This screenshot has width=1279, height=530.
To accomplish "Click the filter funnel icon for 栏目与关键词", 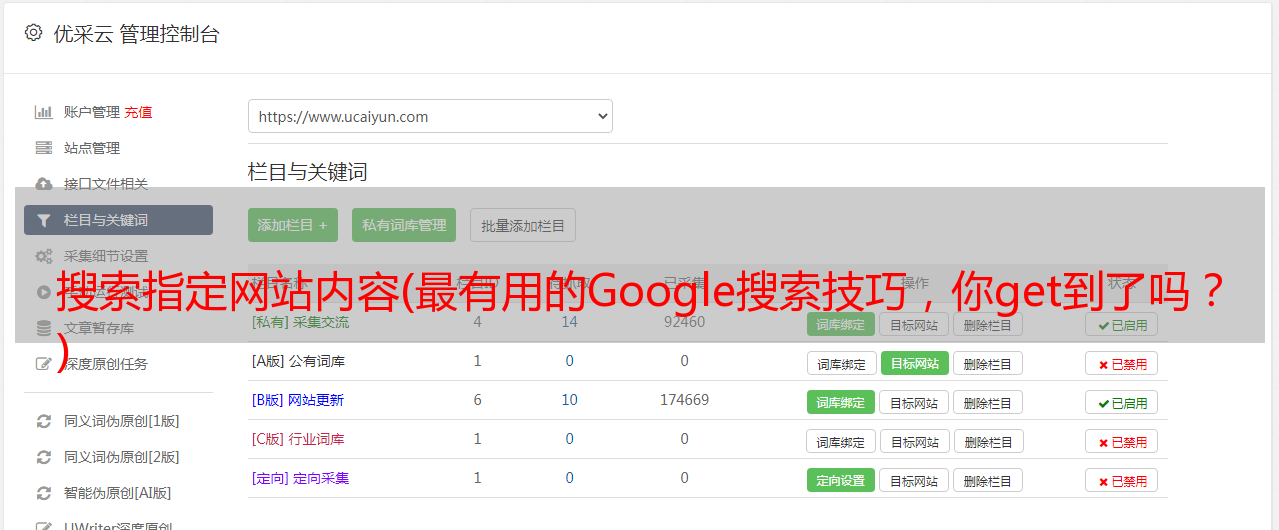I will tap(44, 220).
